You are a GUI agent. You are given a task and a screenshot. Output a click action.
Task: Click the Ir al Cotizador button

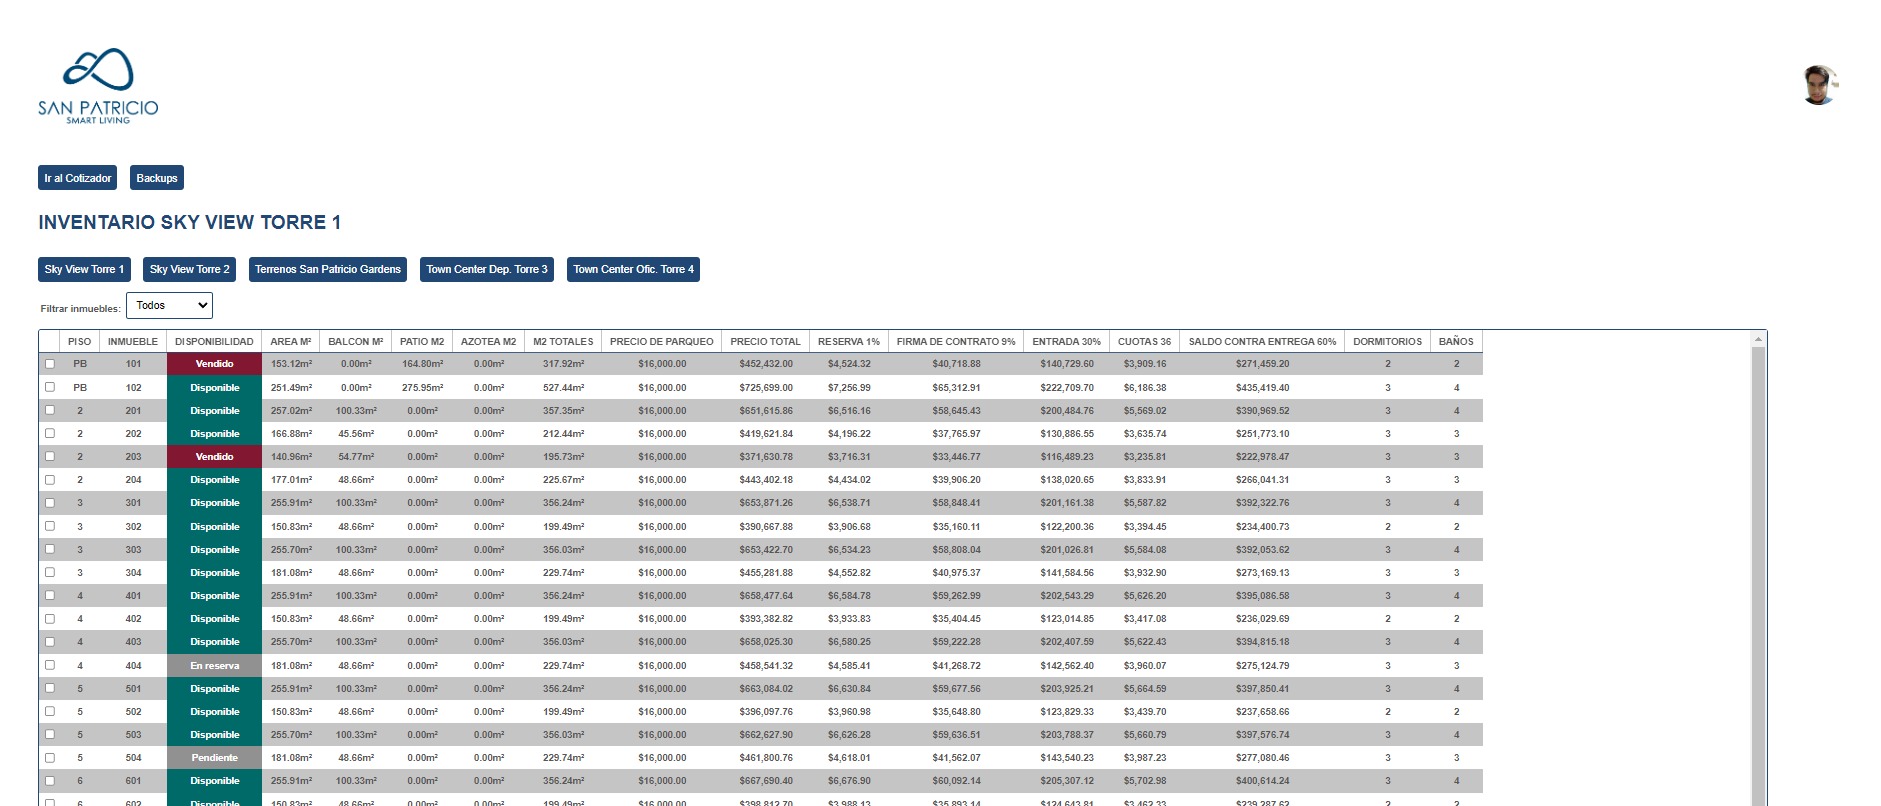(x=78, y=178)
